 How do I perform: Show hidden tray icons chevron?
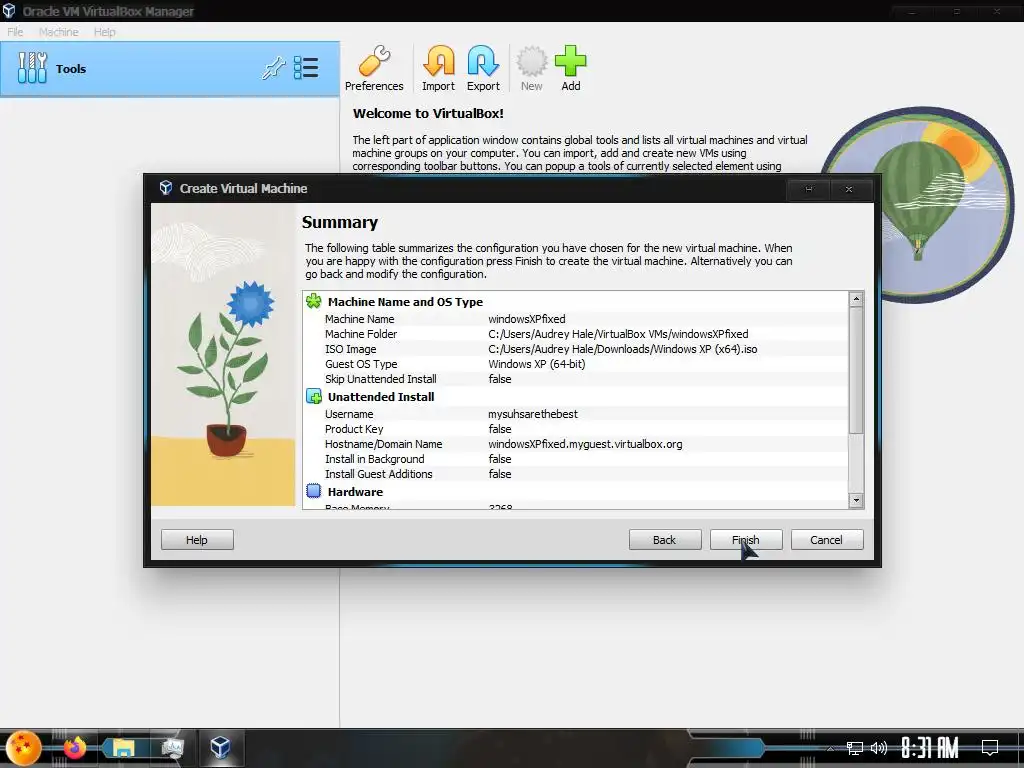(831, 748)
